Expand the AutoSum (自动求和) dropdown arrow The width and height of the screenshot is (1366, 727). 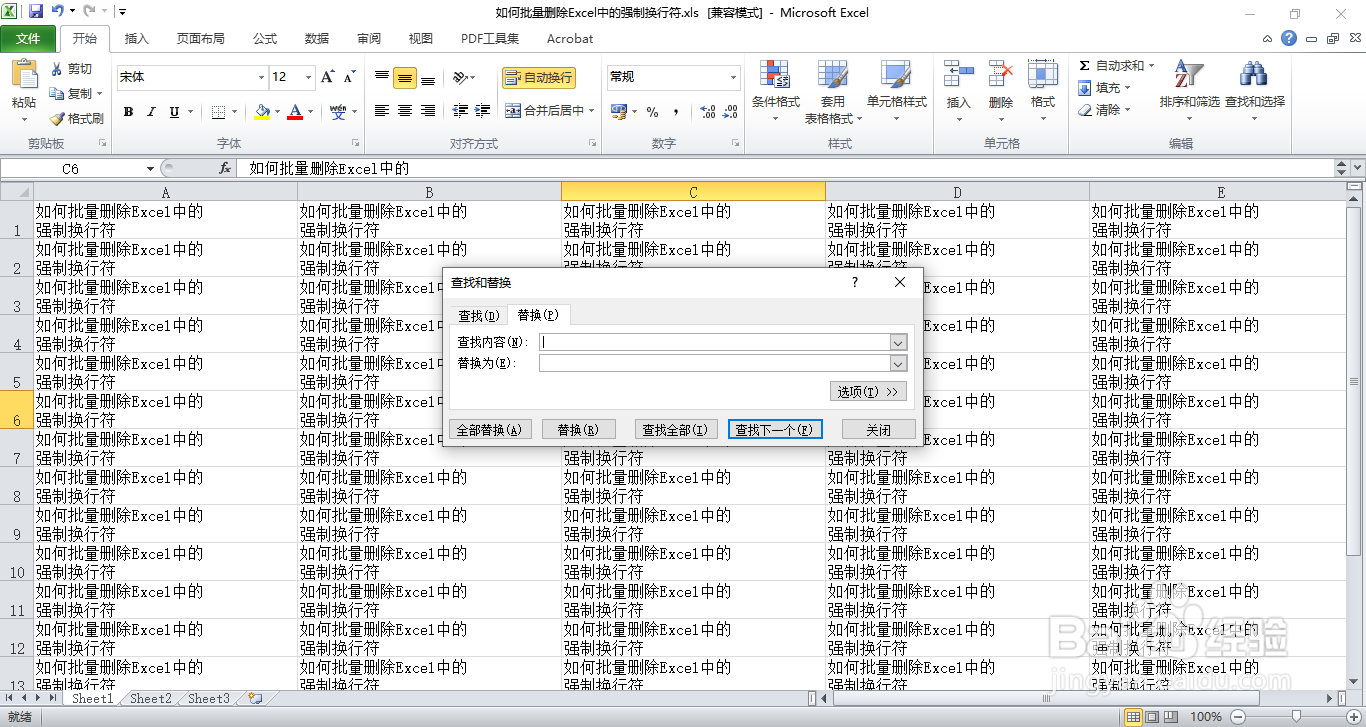coord(1151,65)
